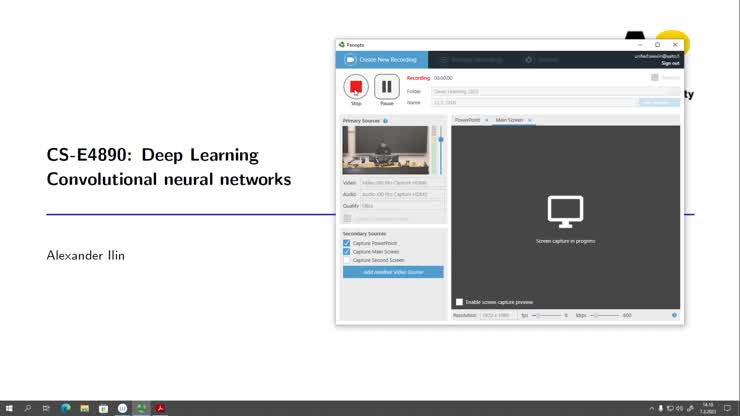The image size is (740, 416).
Task: Open Adobe Acrobat from the taskbar
Action: pos(160,408)
